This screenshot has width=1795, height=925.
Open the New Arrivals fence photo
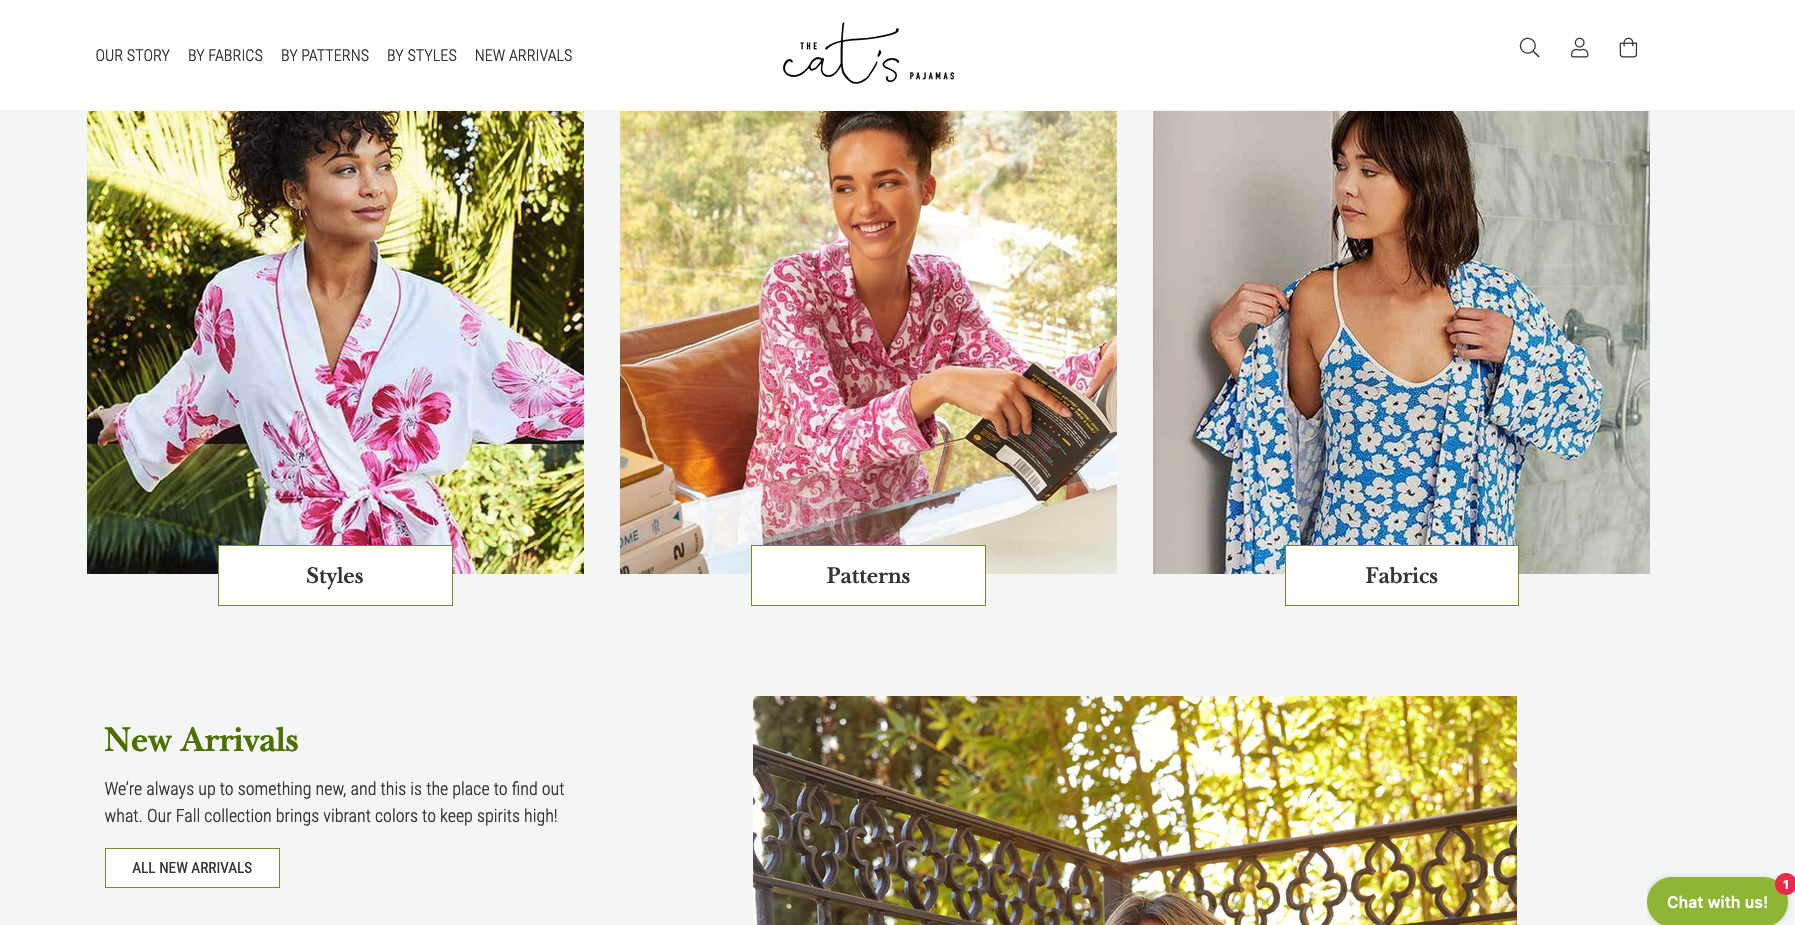click(1135, 810)
